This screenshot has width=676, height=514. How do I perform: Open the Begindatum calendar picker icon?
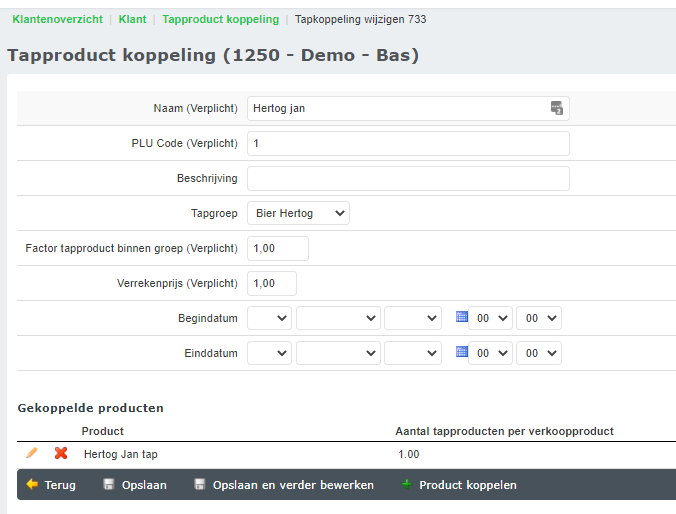(x=461, y=317)
